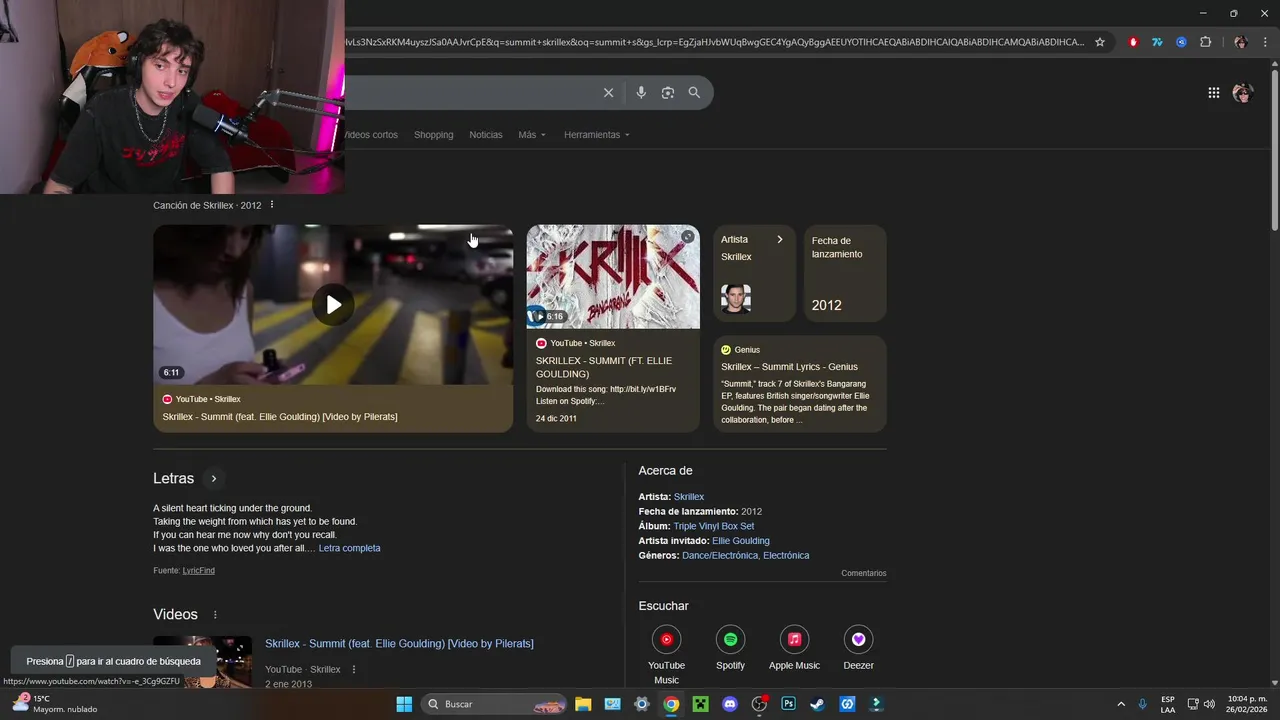Viewport: 1280px width, 720px height.
Task: Open Chrome three-dot menu
Action: point(1266,42)
